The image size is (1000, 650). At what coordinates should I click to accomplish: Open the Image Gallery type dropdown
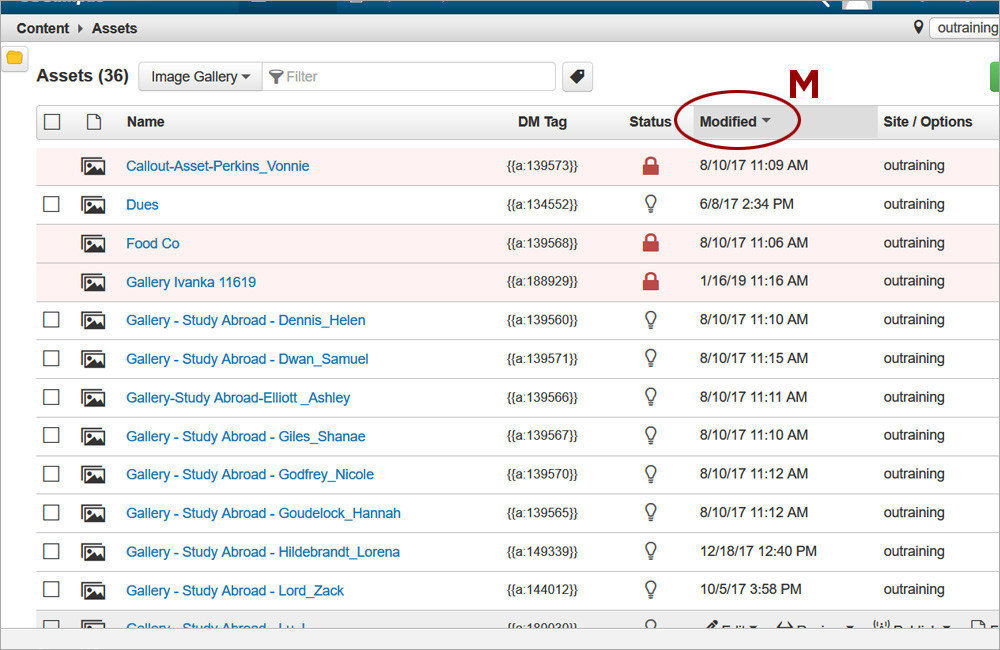click(x=200, y=77)
